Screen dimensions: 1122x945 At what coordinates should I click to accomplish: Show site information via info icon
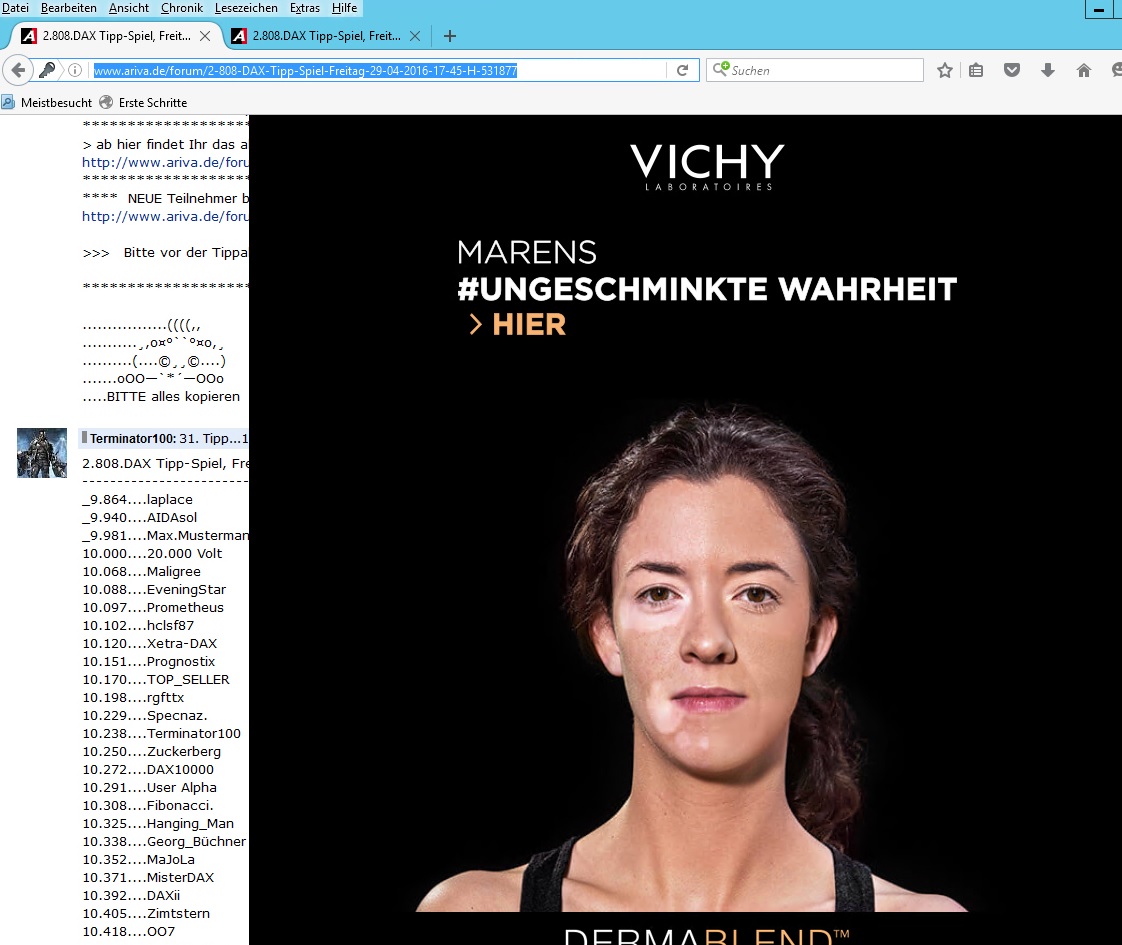[74, 70]
